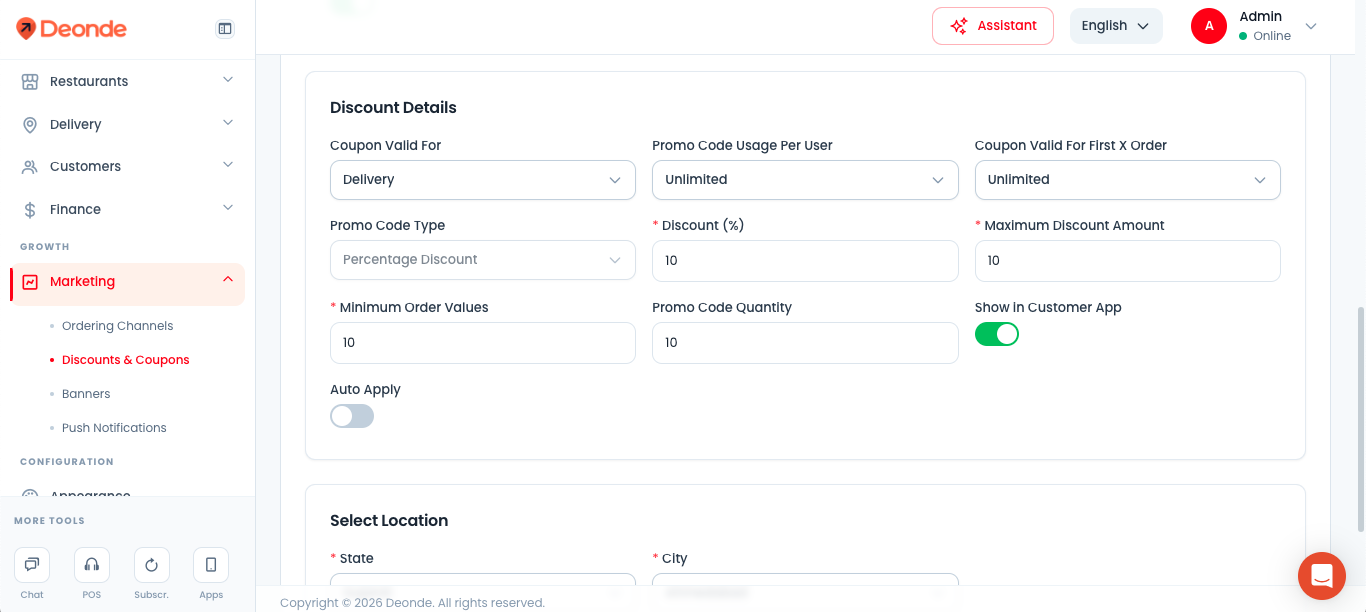Go to Ordering Channels
Image resolution: width=1366 pixels, height=612 pixels.
tap(117, 326)
